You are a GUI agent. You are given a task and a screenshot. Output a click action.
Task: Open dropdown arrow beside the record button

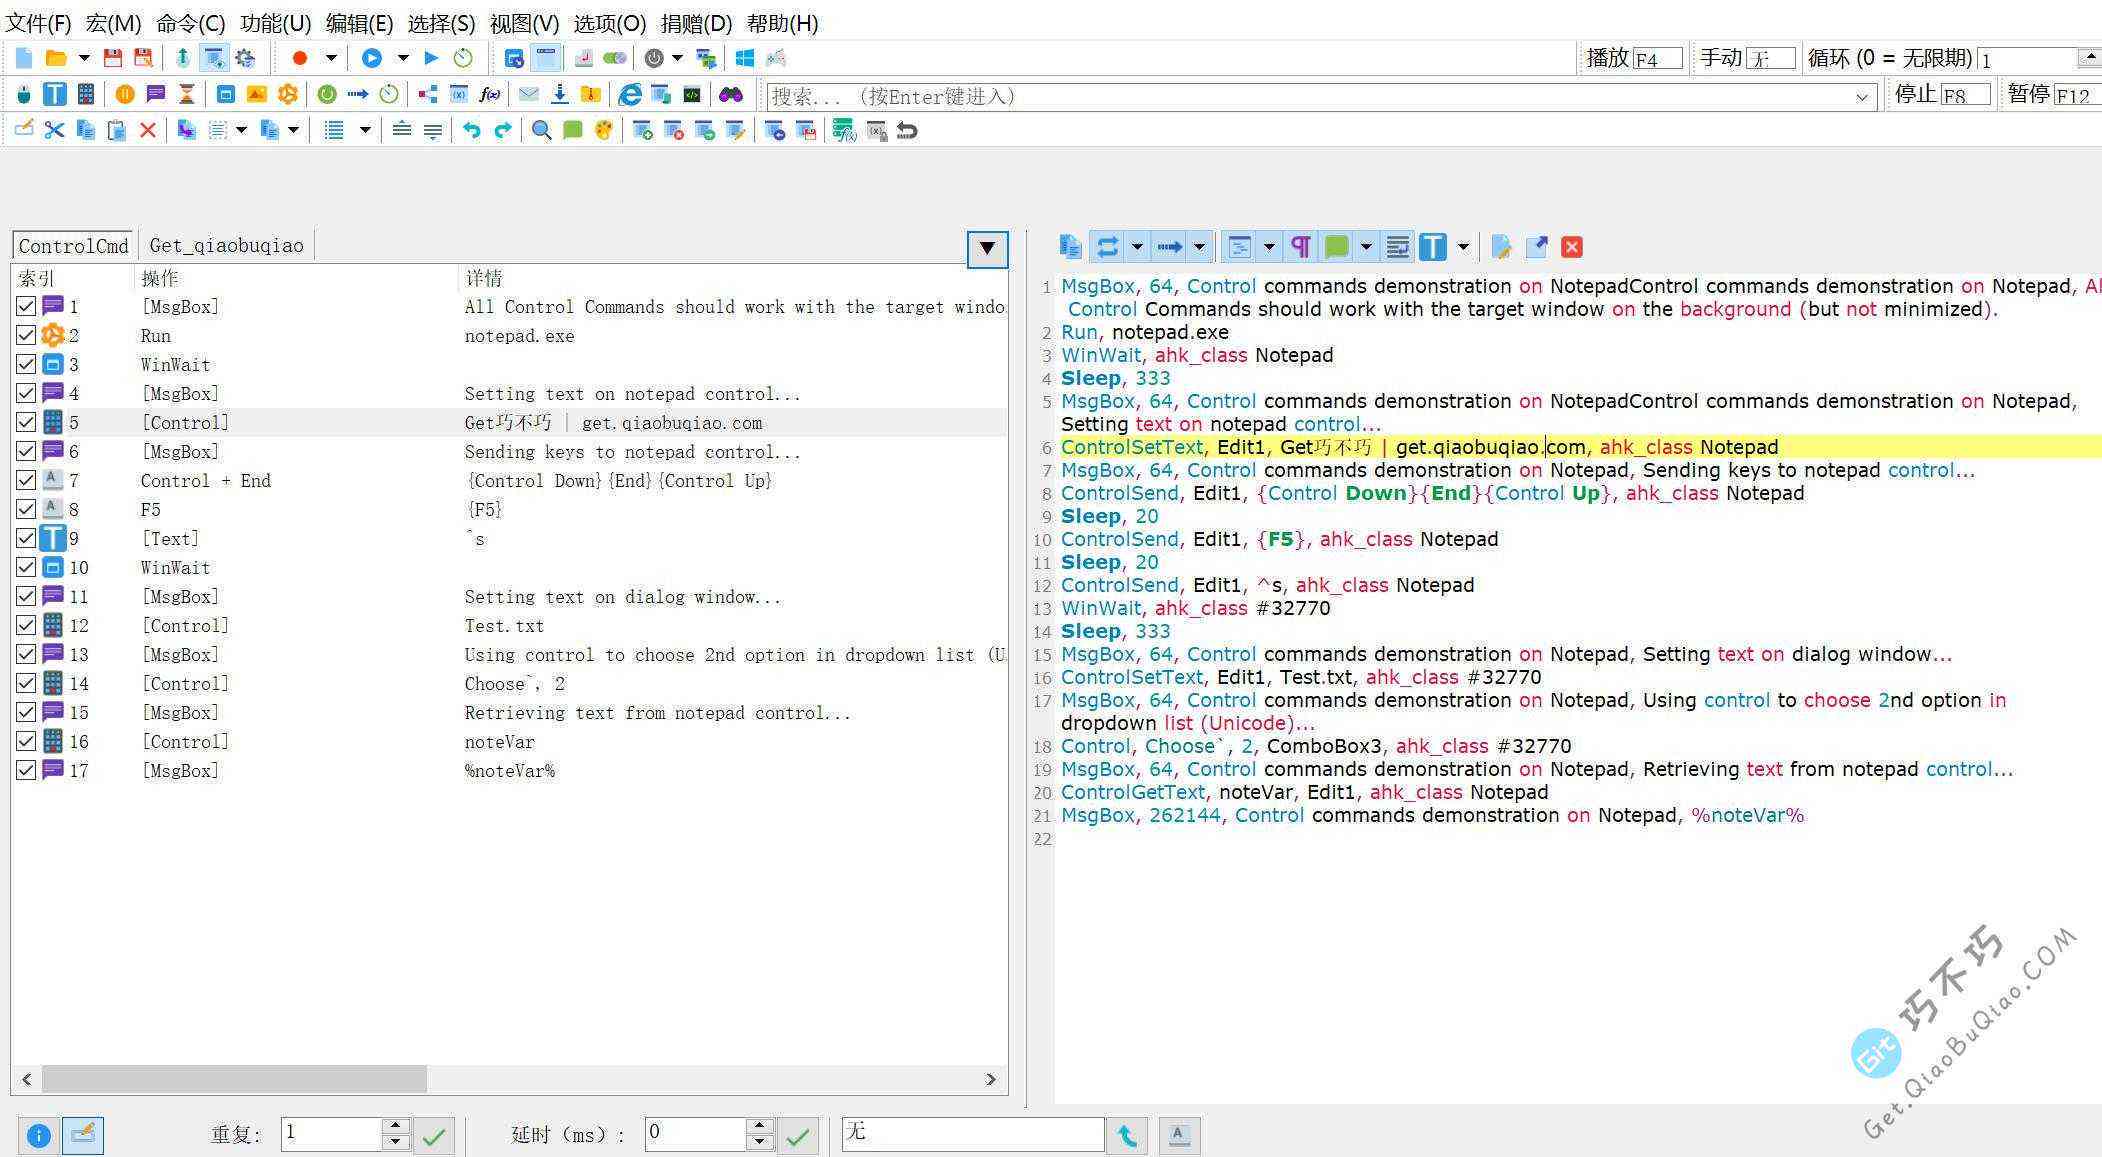331,58
